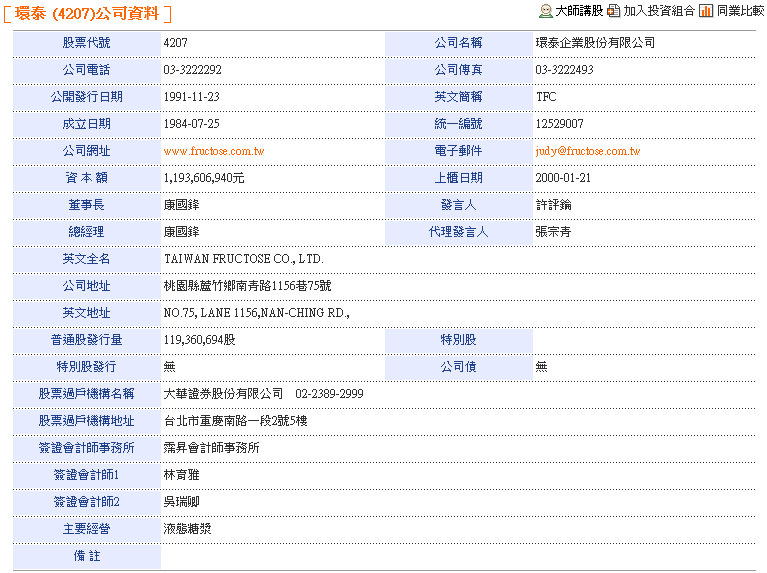Select the main business 液態糖漿
Image resolution: width=767 pixels, height=573 pixels.
187,529
